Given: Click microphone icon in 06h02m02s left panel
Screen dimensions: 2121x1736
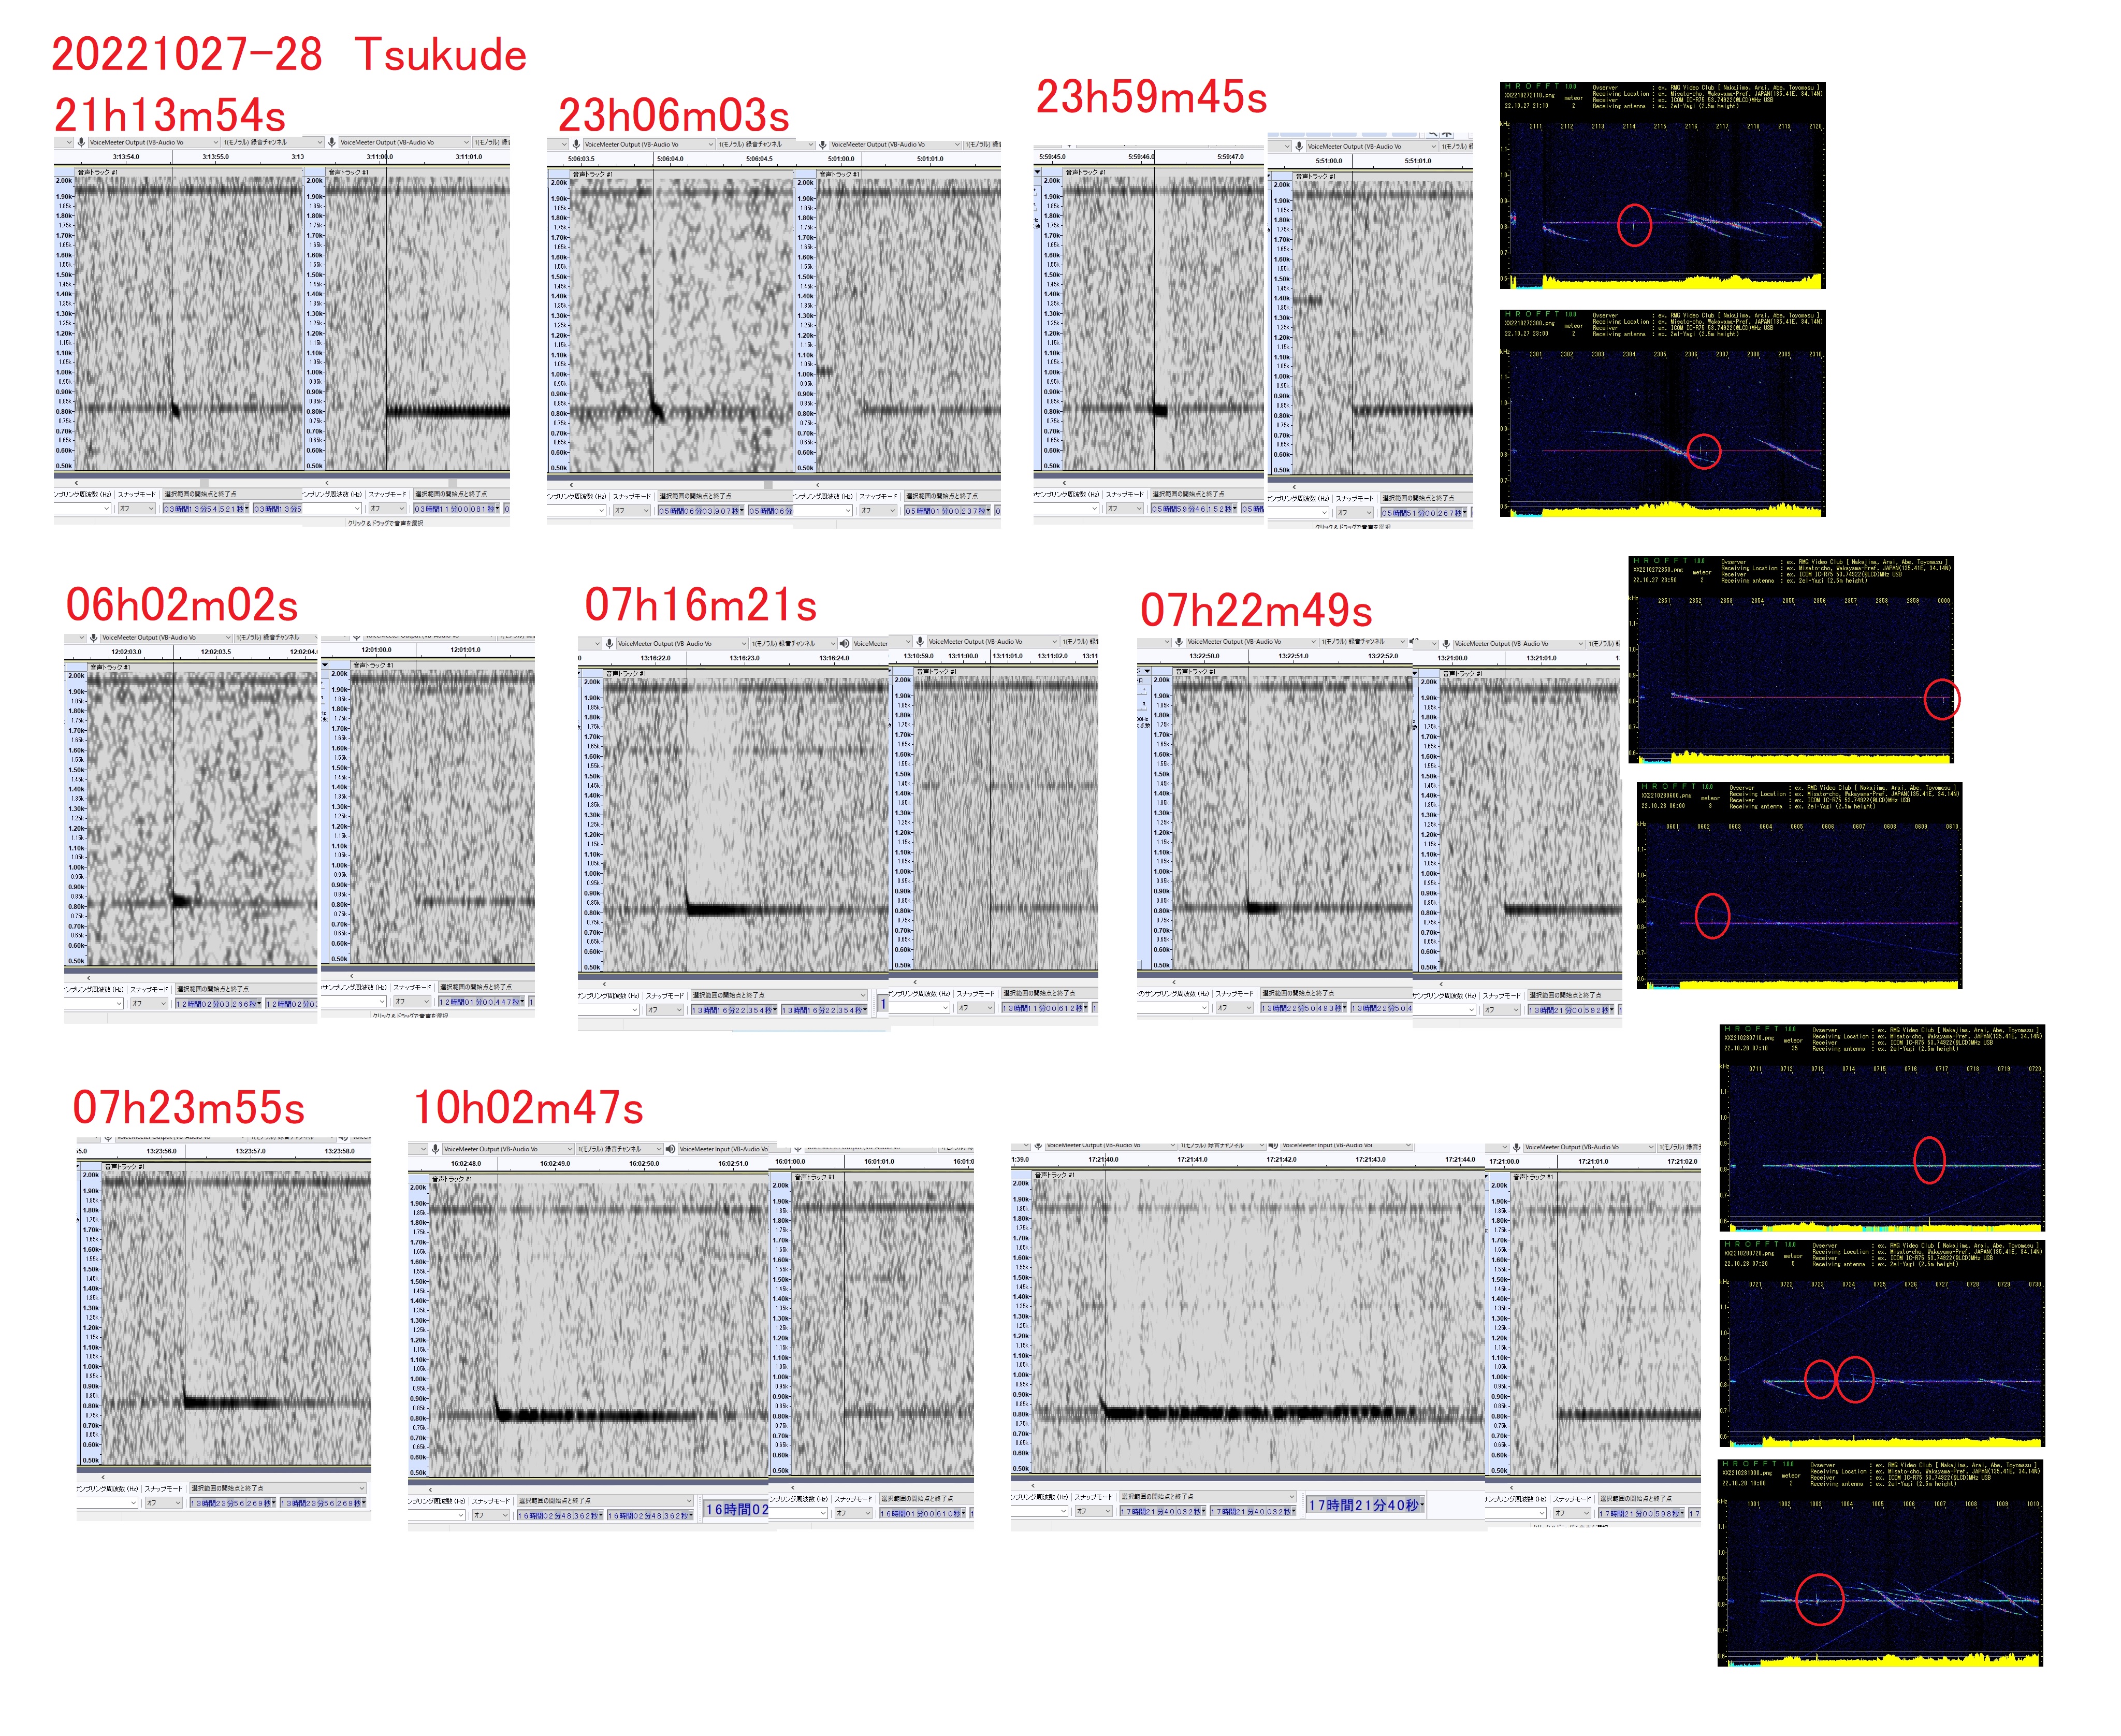Looking at the screenshot, I should 93,638.
